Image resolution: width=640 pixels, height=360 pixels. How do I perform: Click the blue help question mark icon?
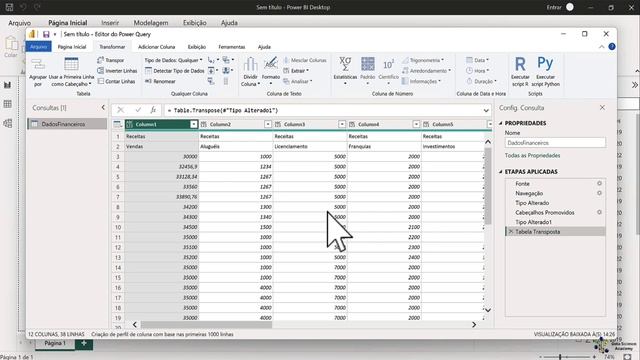click(612, 47)
